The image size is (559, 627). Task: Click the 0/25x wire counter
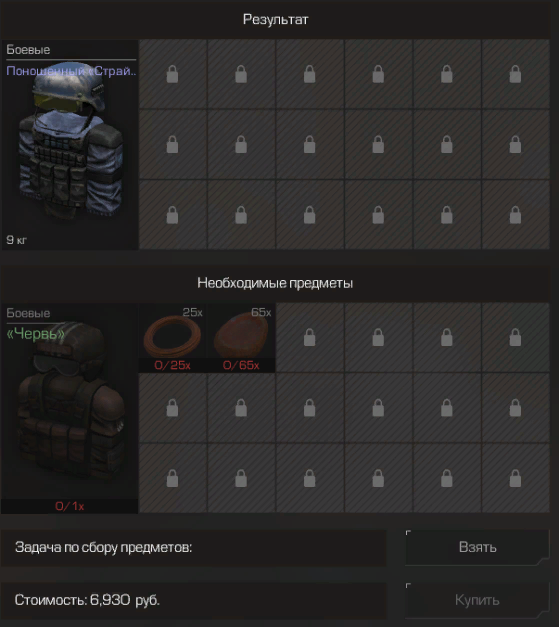coord(173,365)
